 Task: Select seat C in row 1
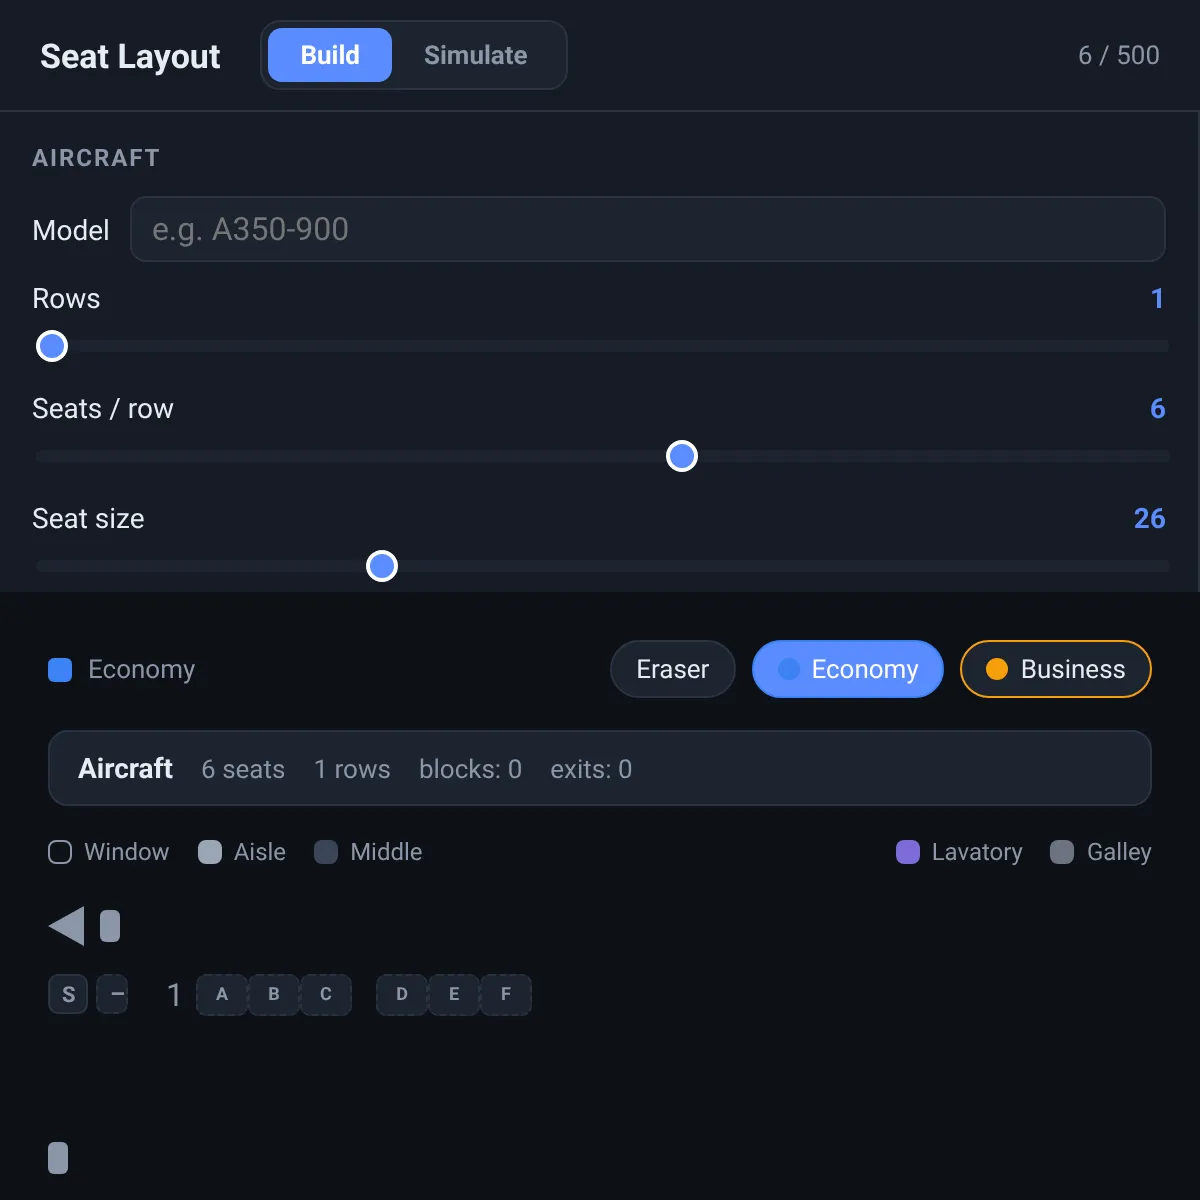326,995
